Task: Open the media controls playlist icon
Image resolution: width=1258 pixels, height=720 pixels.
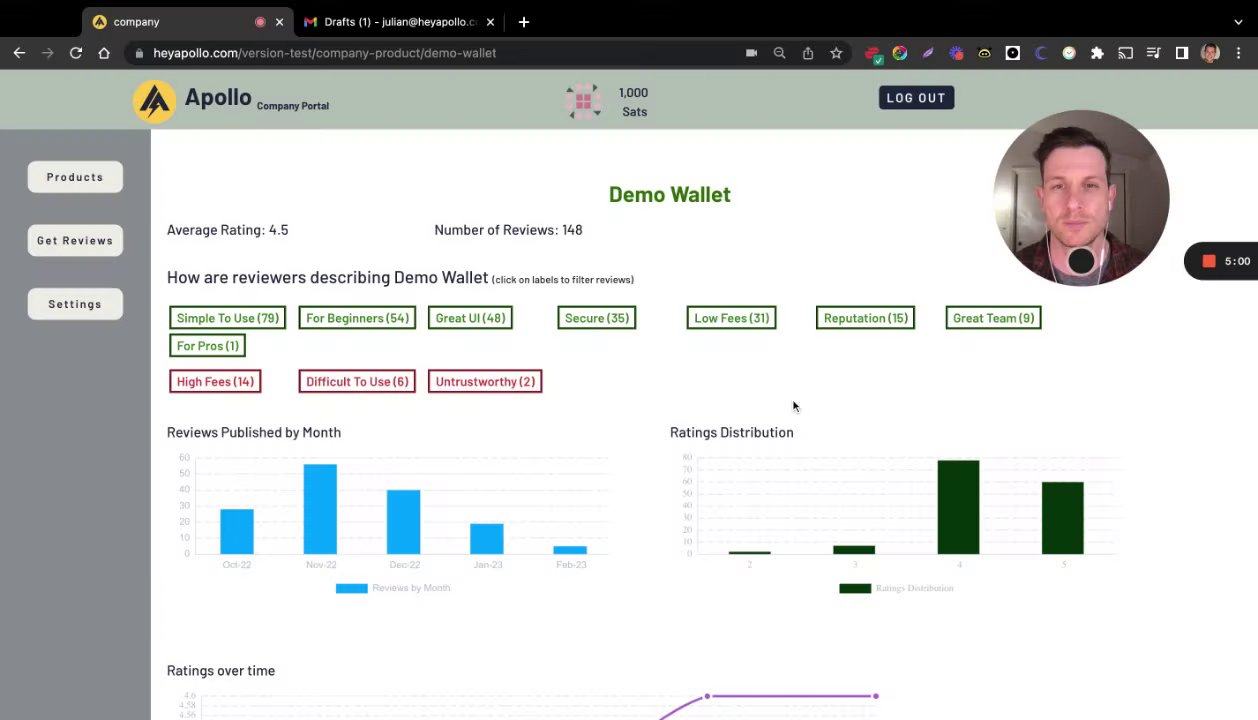Action: [x=1153, y=53]
